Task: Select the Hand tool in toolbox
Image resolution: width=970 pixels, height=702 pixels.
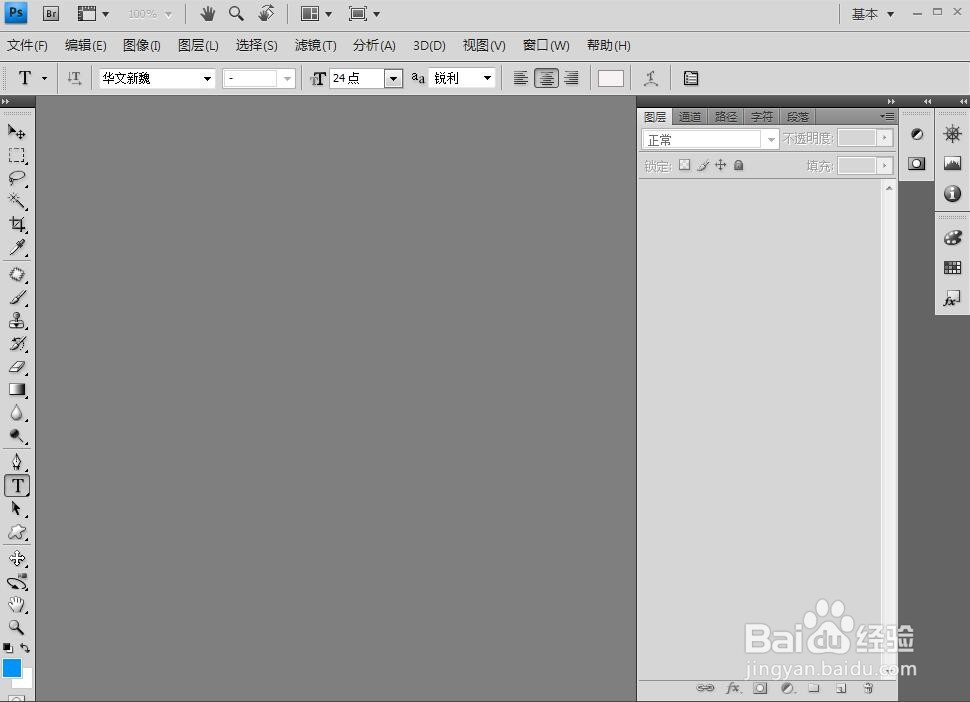Action: click(x=17, y=604)
